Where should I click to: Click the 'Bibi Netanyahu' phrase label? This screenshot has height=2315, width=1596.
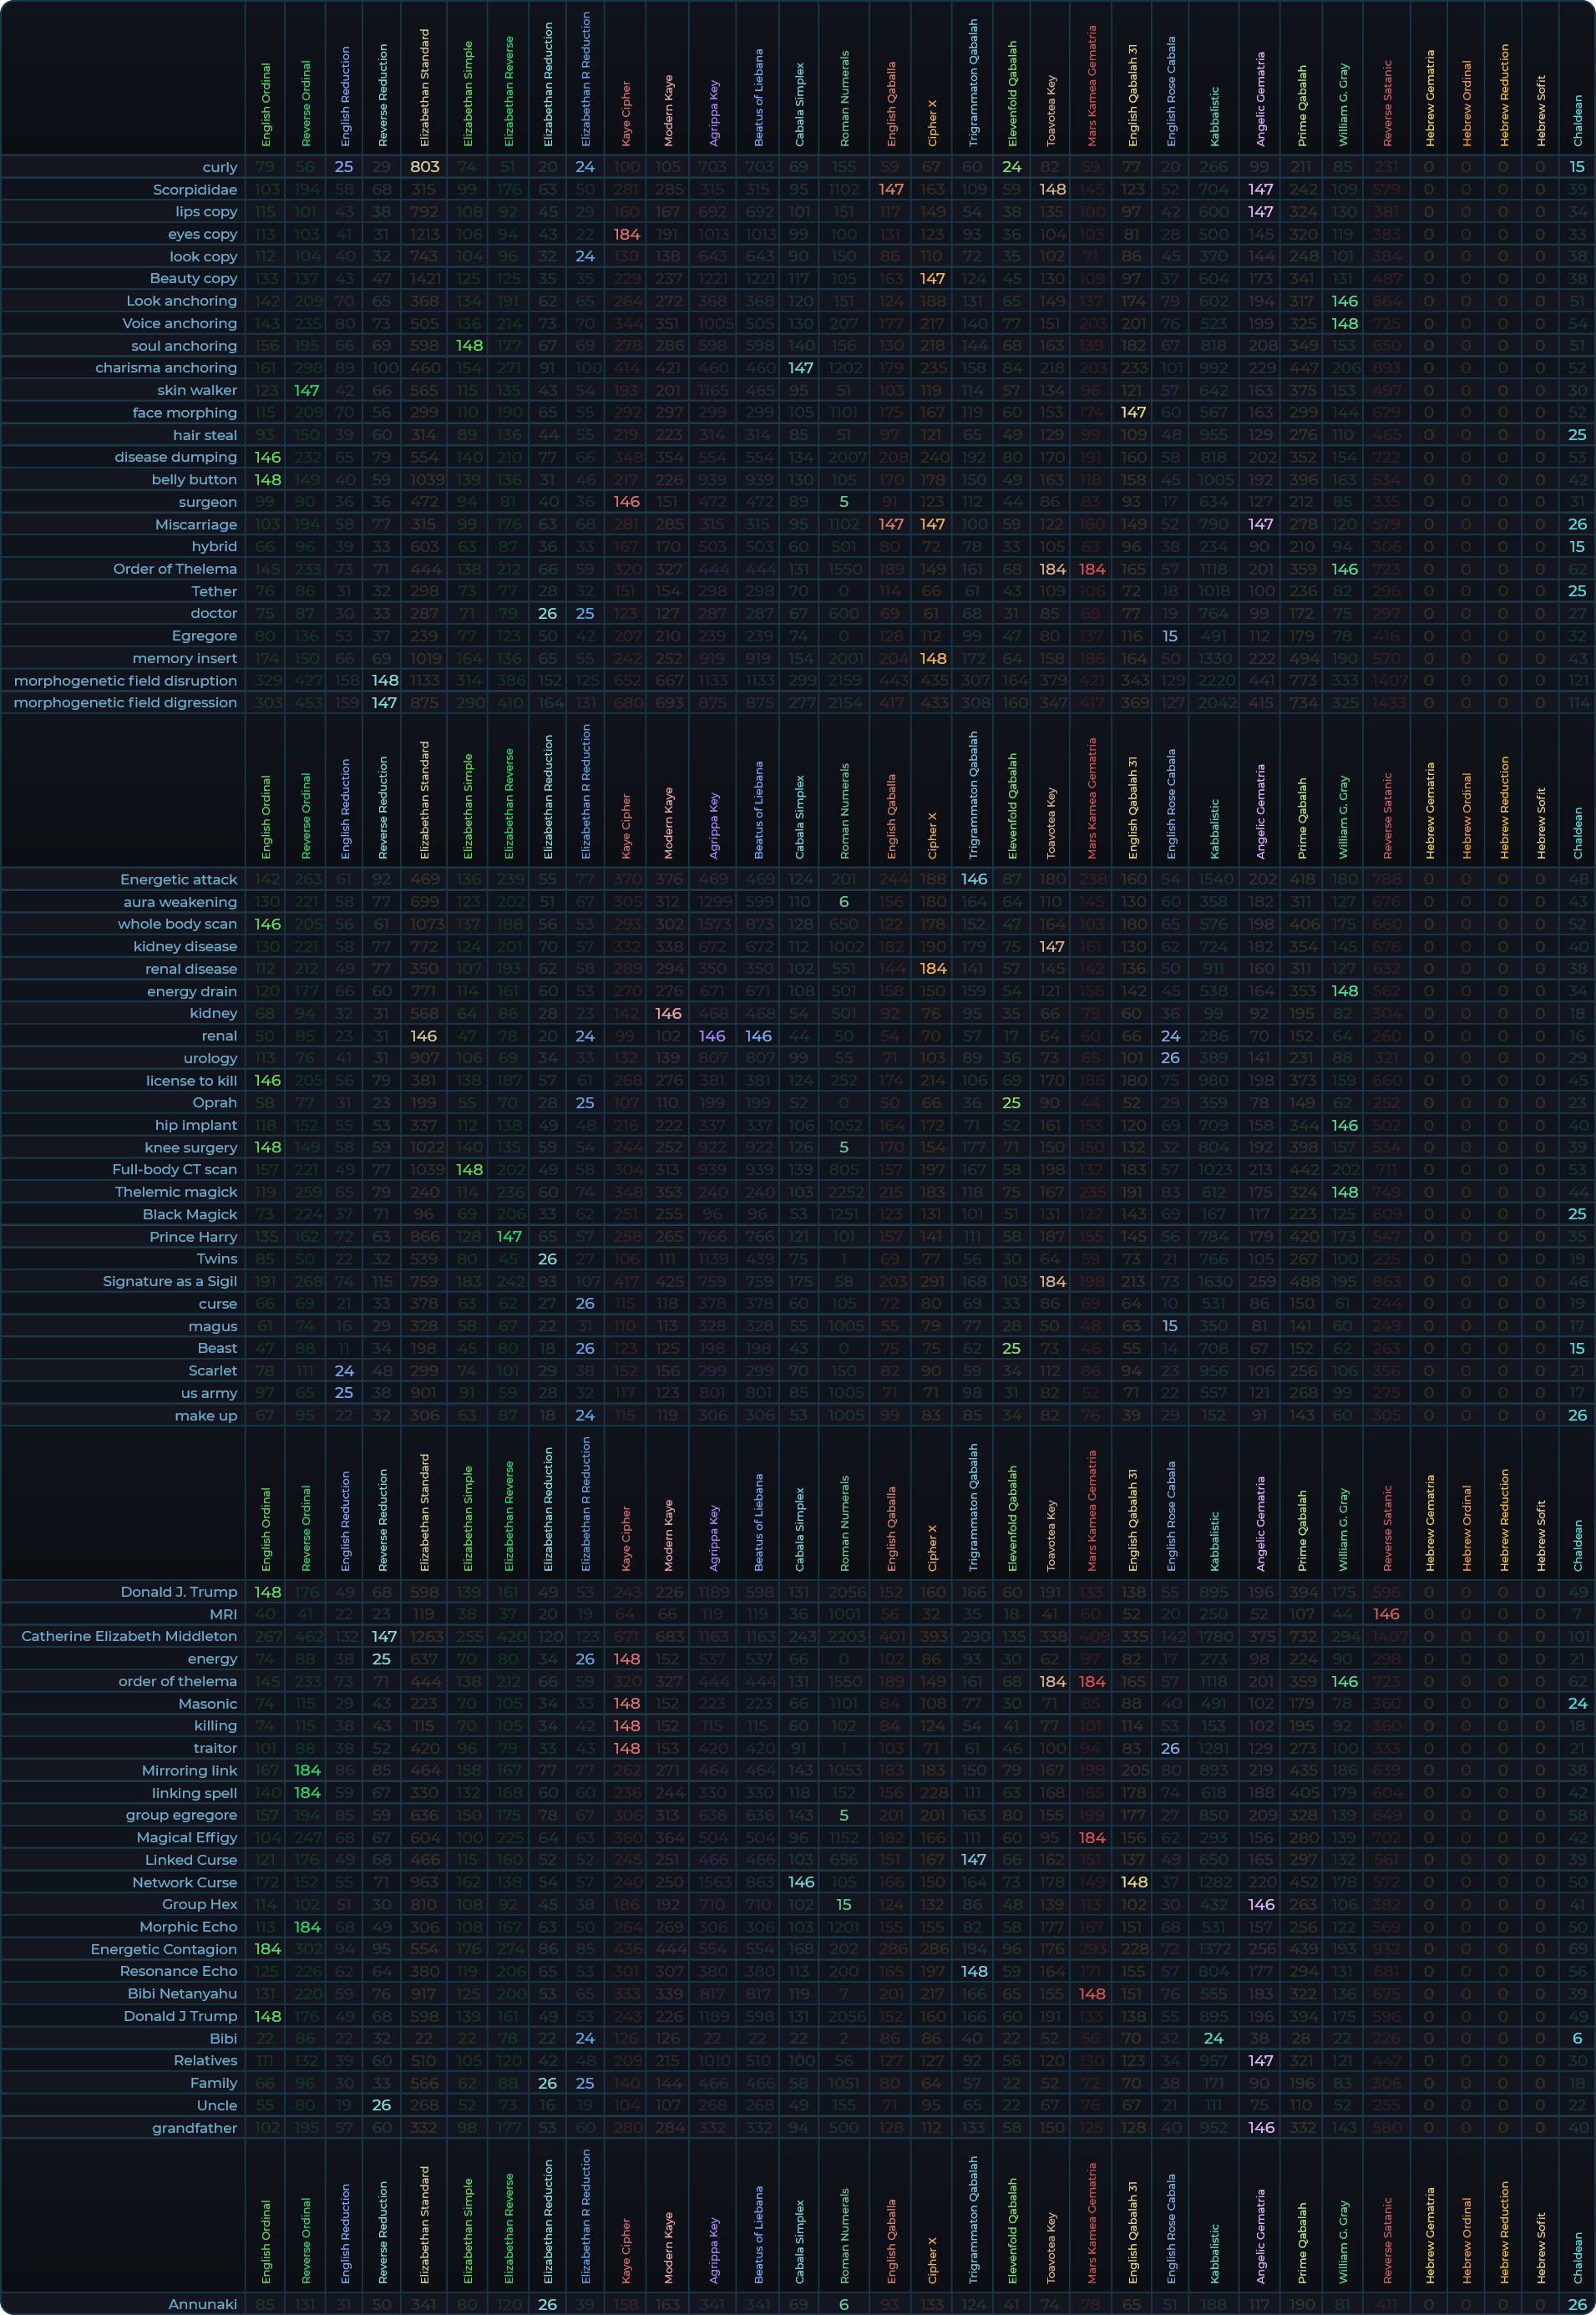tap(182, 1994)
